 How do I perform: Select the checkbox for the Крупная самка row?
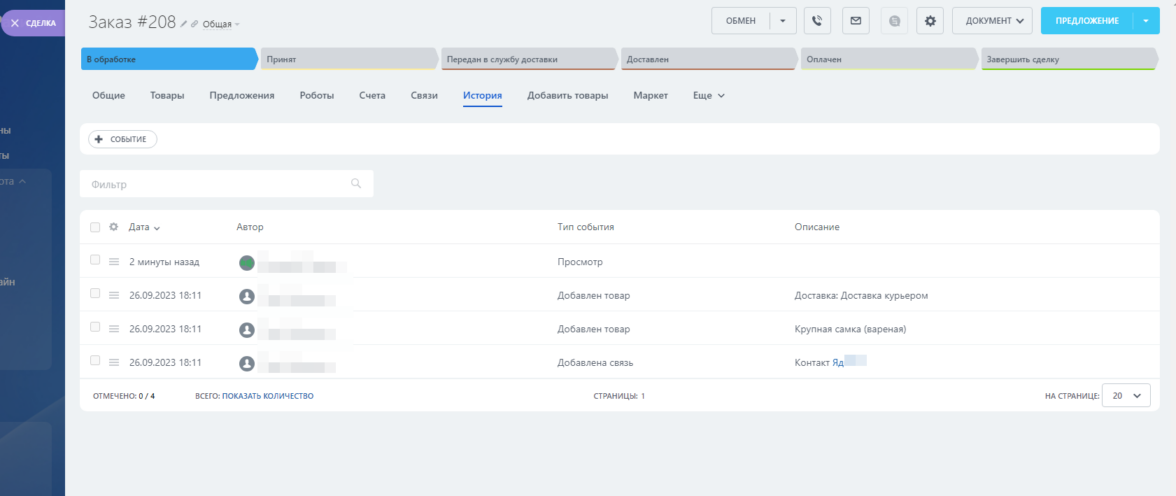point(95,327)
